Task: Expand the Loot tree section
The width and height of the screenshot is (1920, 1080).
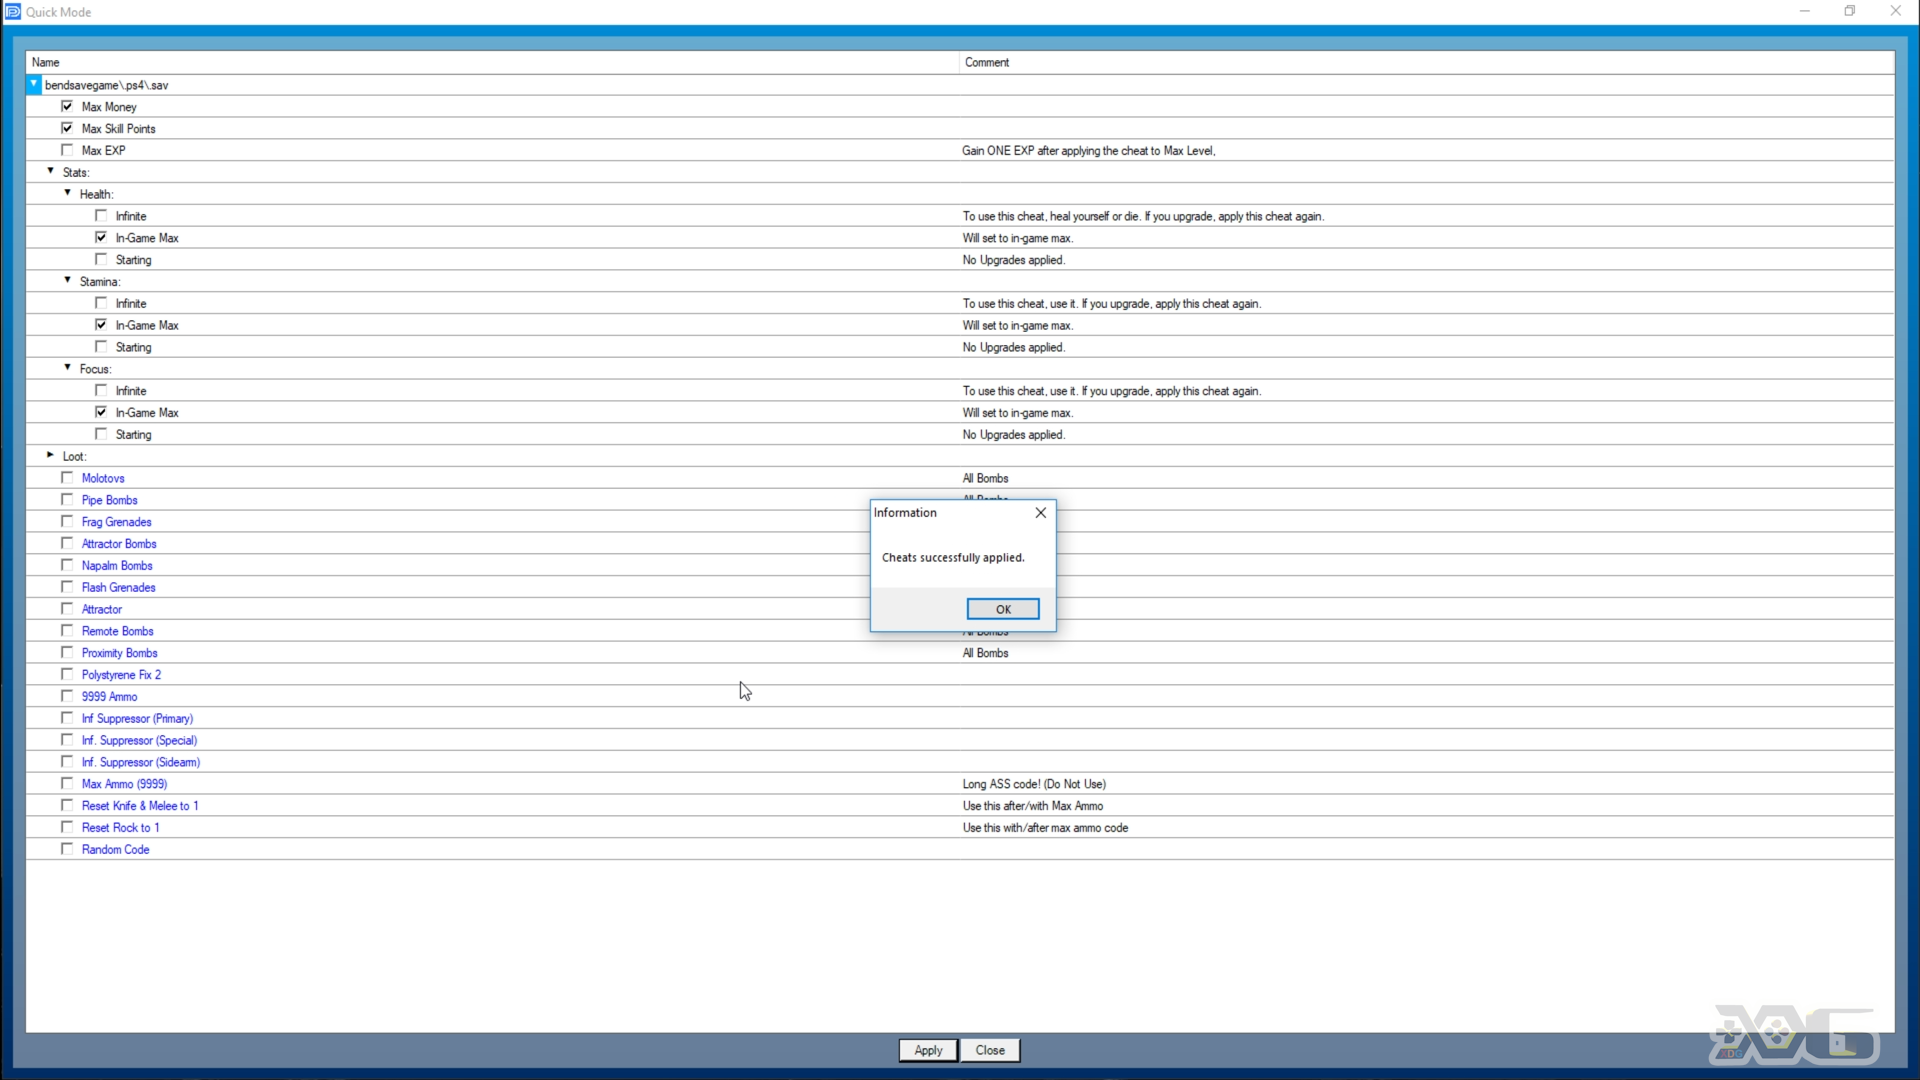Action: pyautogui.click(x=50, y=455)
